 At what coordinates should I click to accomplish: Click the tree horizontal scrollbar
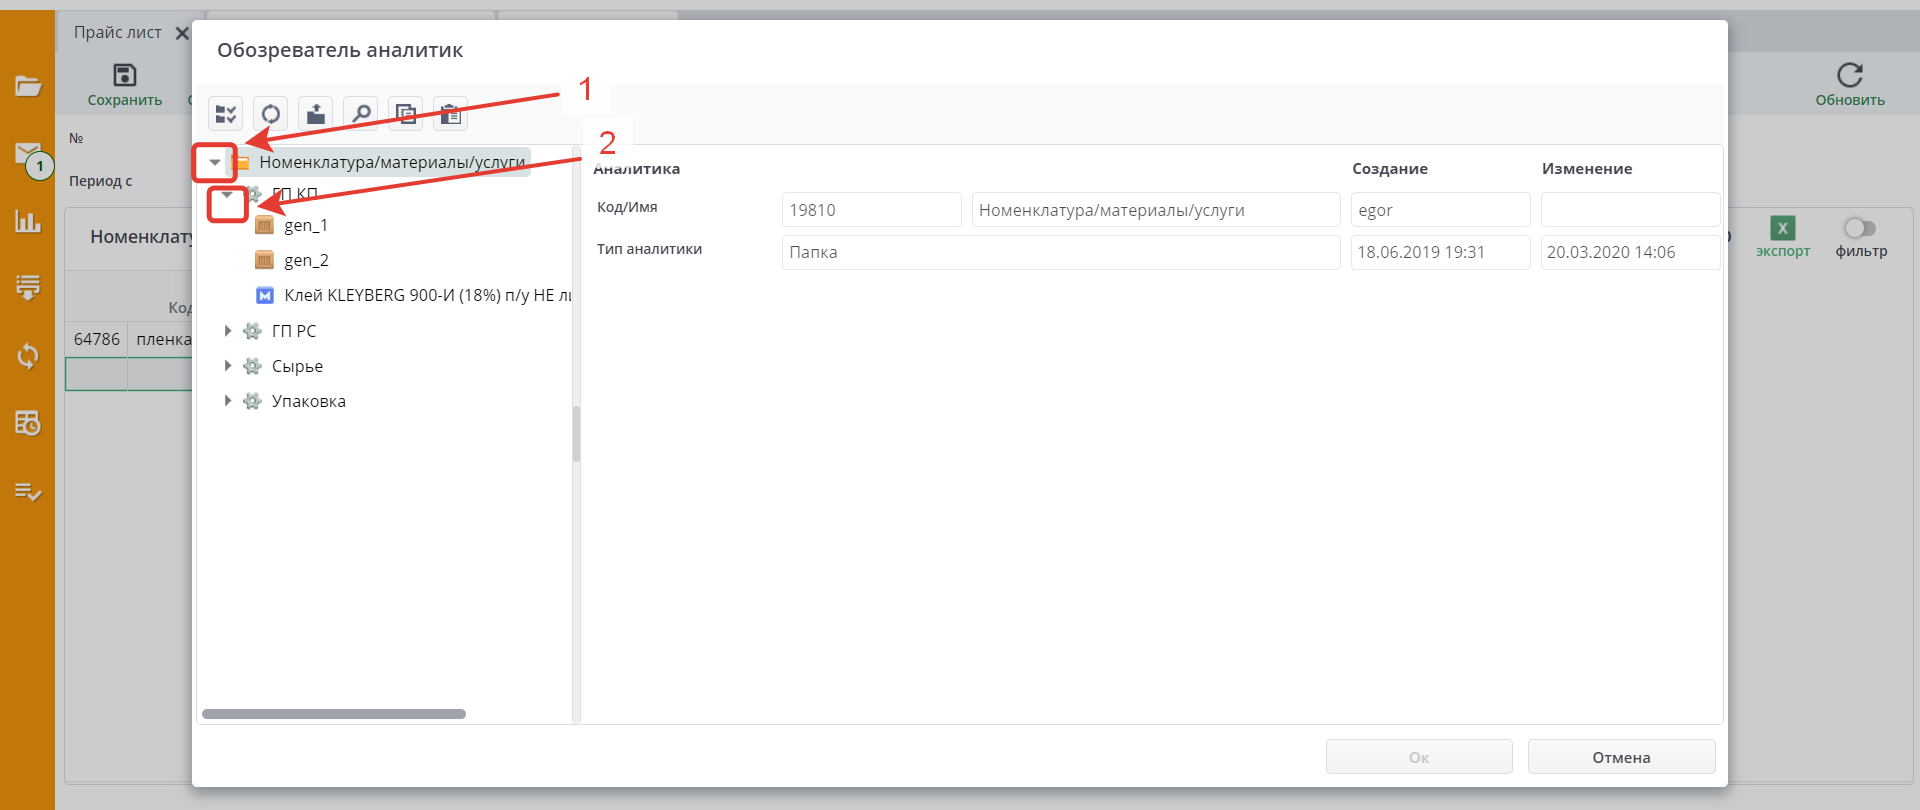(x=334, y=714)
